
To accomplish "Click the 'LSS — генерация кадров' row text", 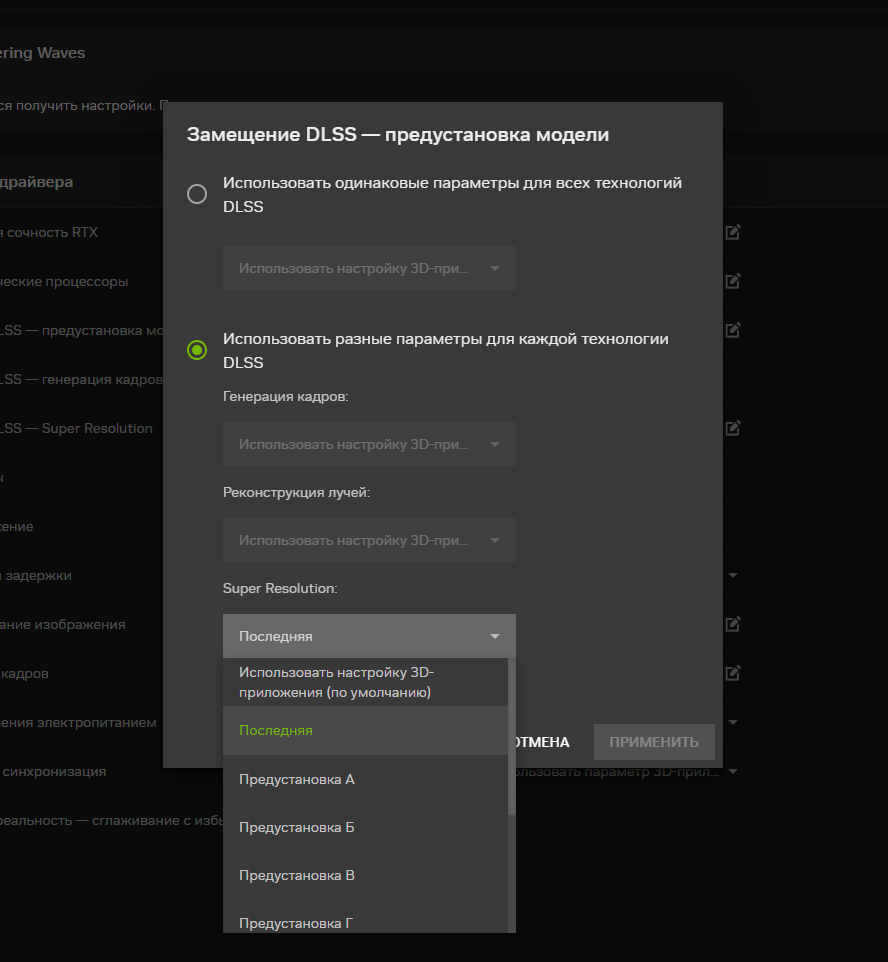I will click(x=81, y=379).
